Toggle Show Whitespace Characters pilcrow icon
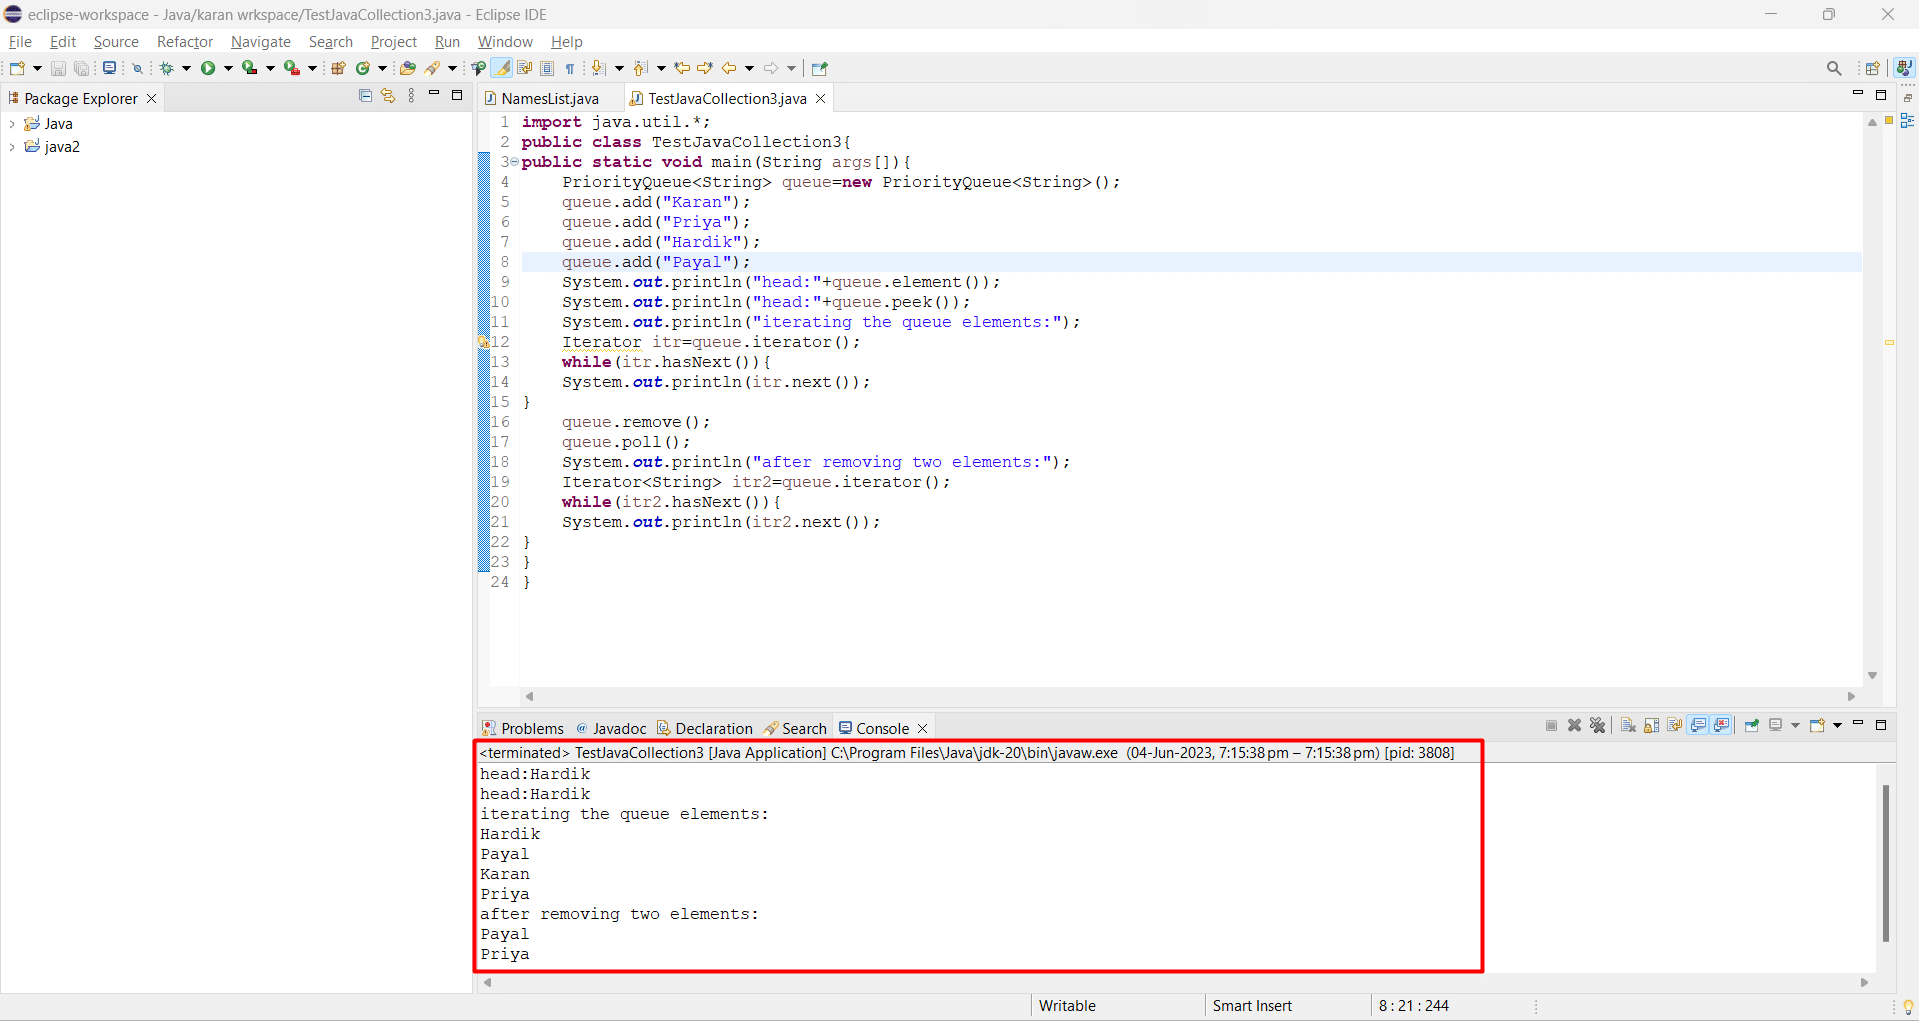 pos(570,68)
